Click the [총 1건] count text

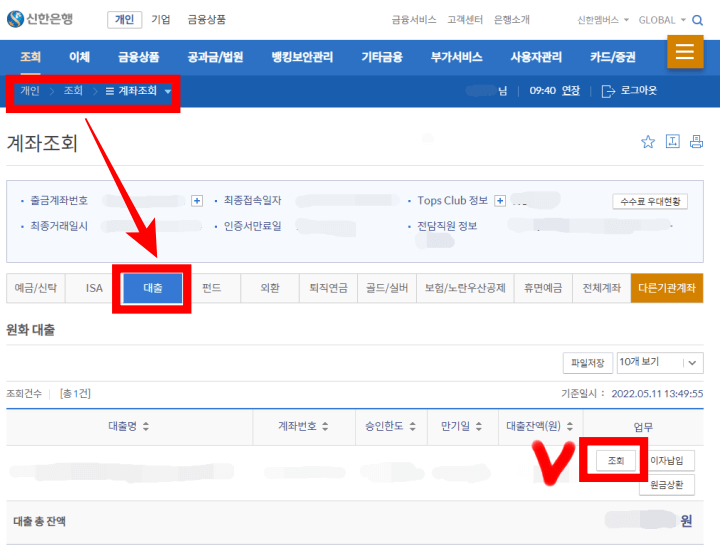tap(75, 394)
